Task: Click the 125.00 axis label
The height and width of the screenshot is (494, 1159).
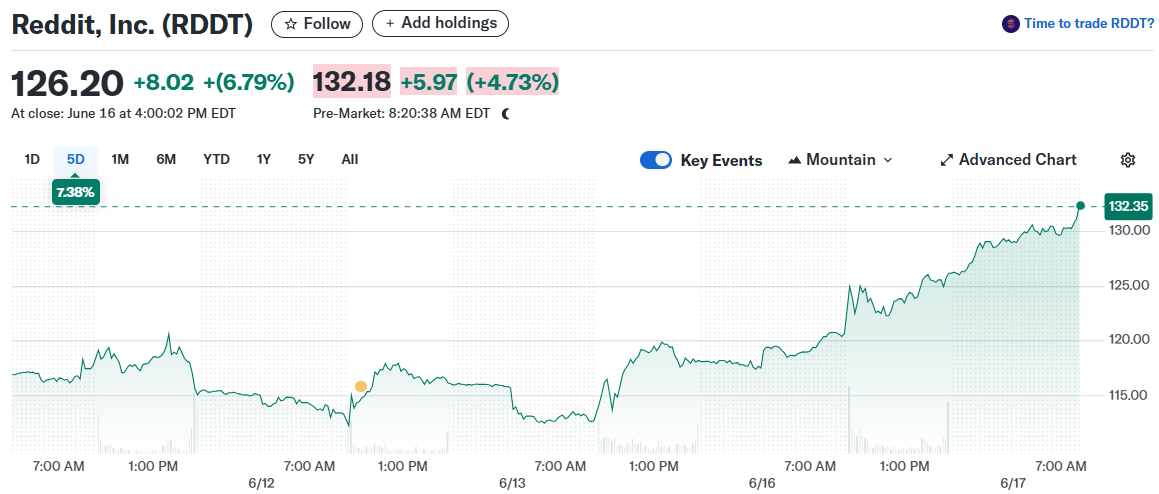Action: pos(1127,285)
